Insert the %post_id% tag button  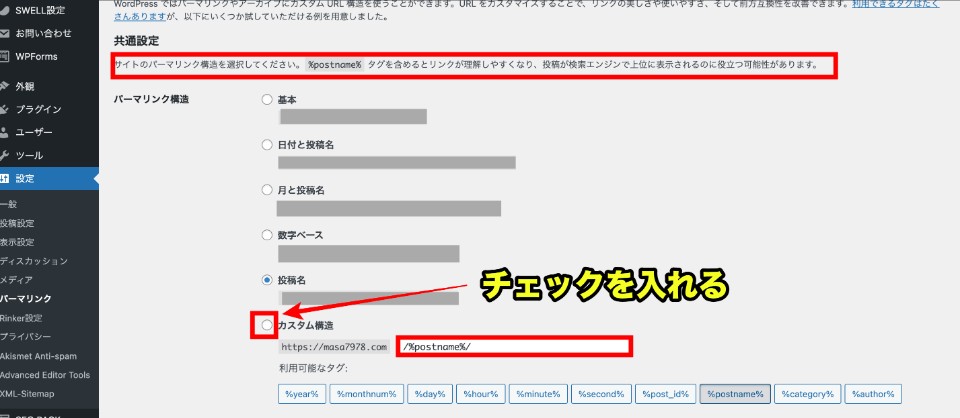(666, 394)
